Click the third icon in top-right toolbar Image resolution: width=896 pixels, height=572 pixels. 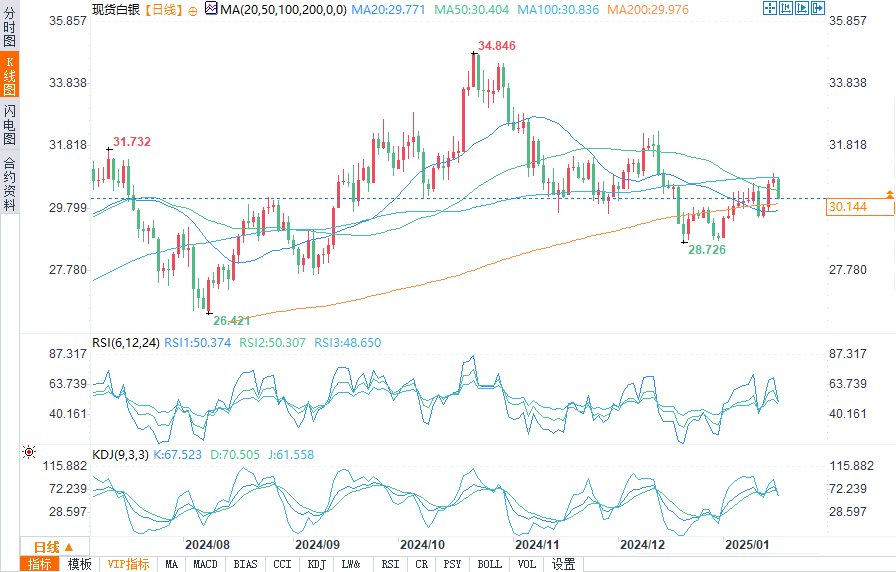(x=801, y=9)
